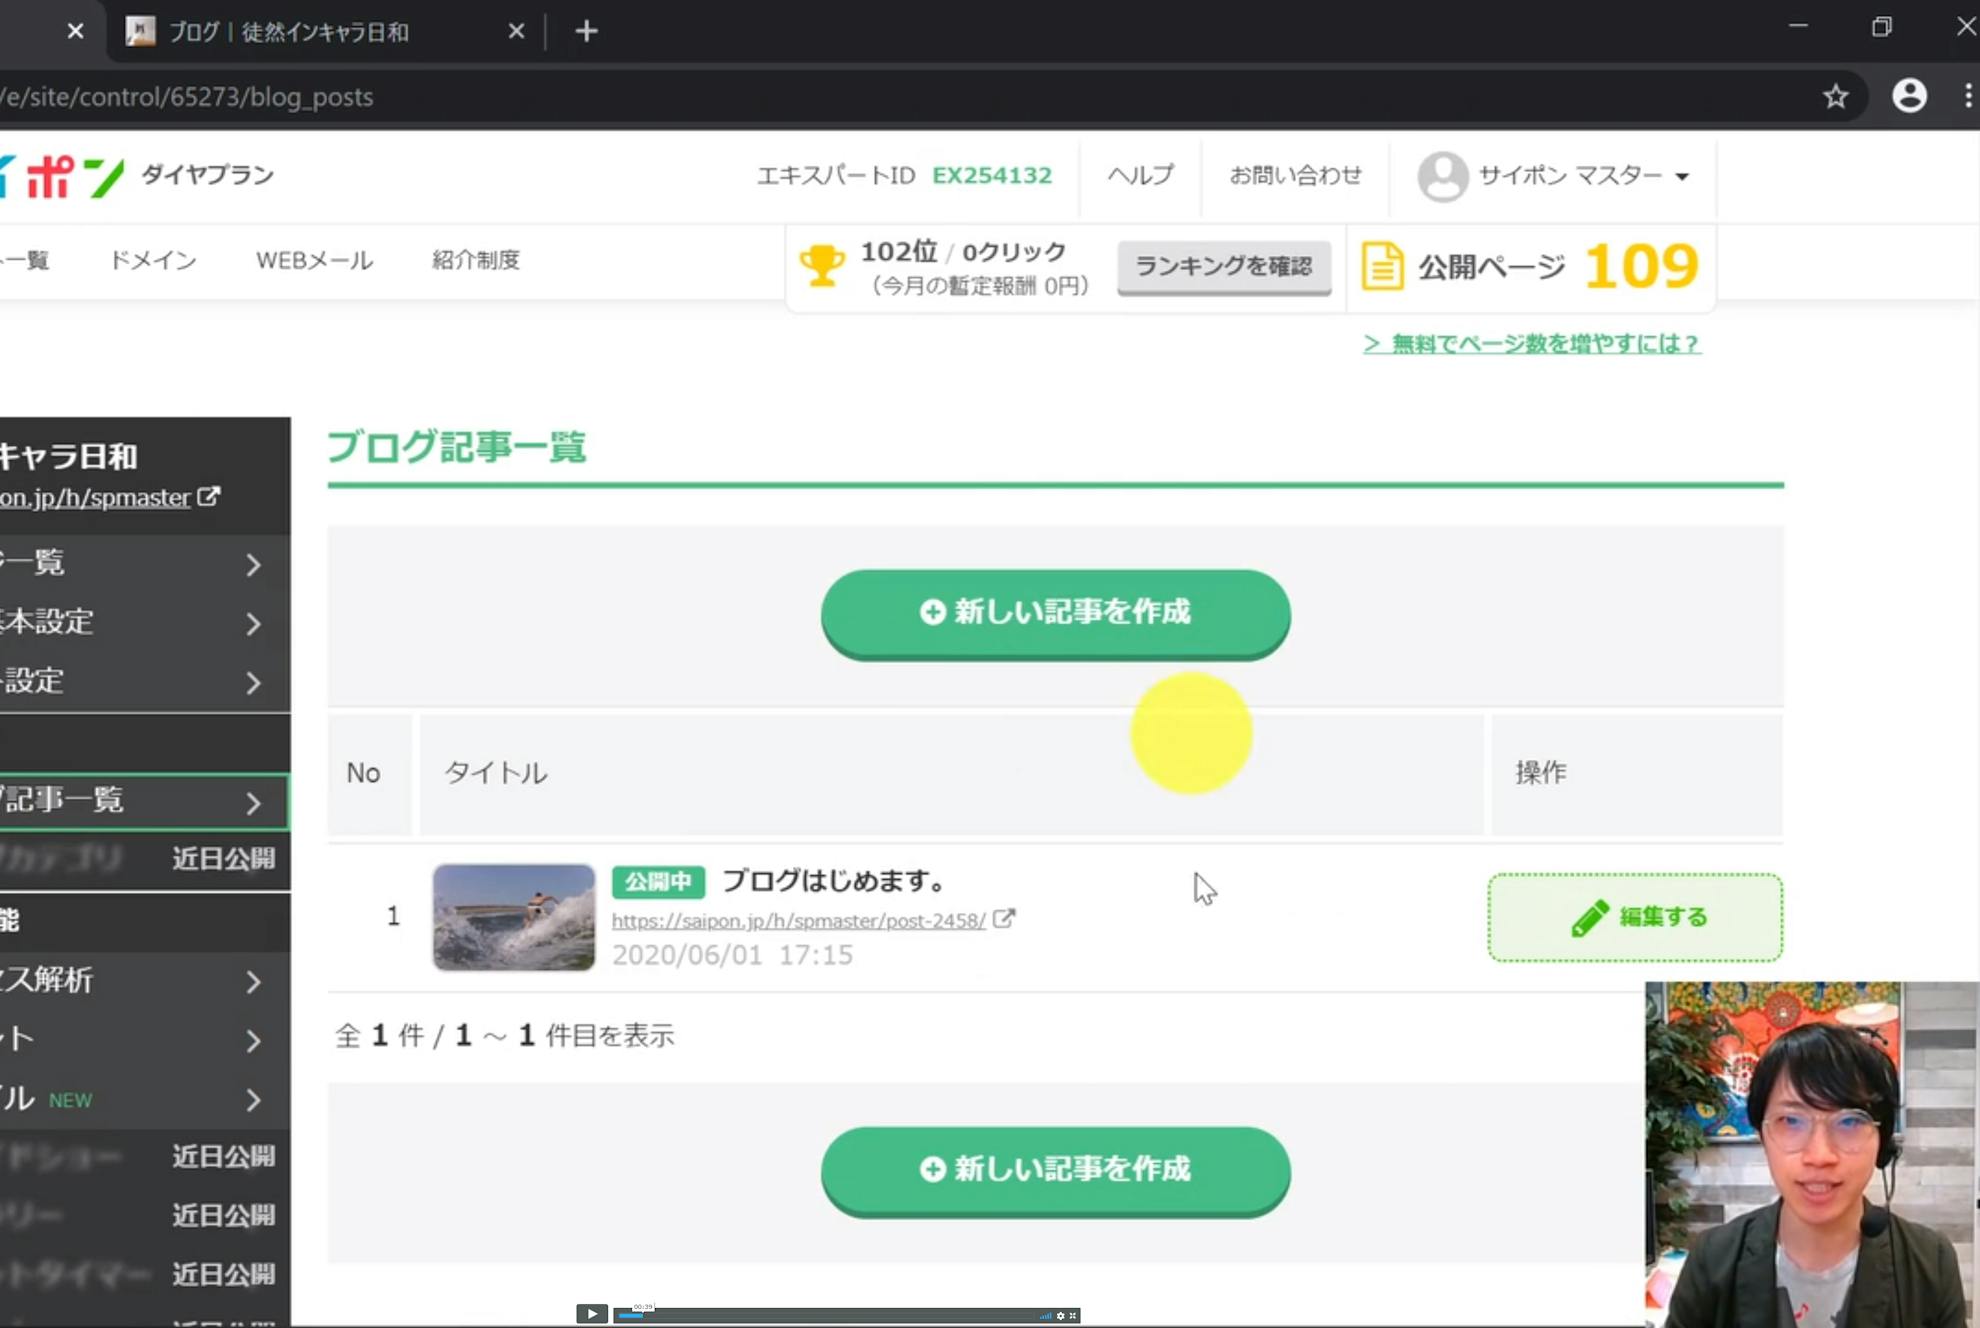The height and width of the screenshot is (1328, 1980).
Task: Close the leftmost browser tab
Action: tap(75, 32)
